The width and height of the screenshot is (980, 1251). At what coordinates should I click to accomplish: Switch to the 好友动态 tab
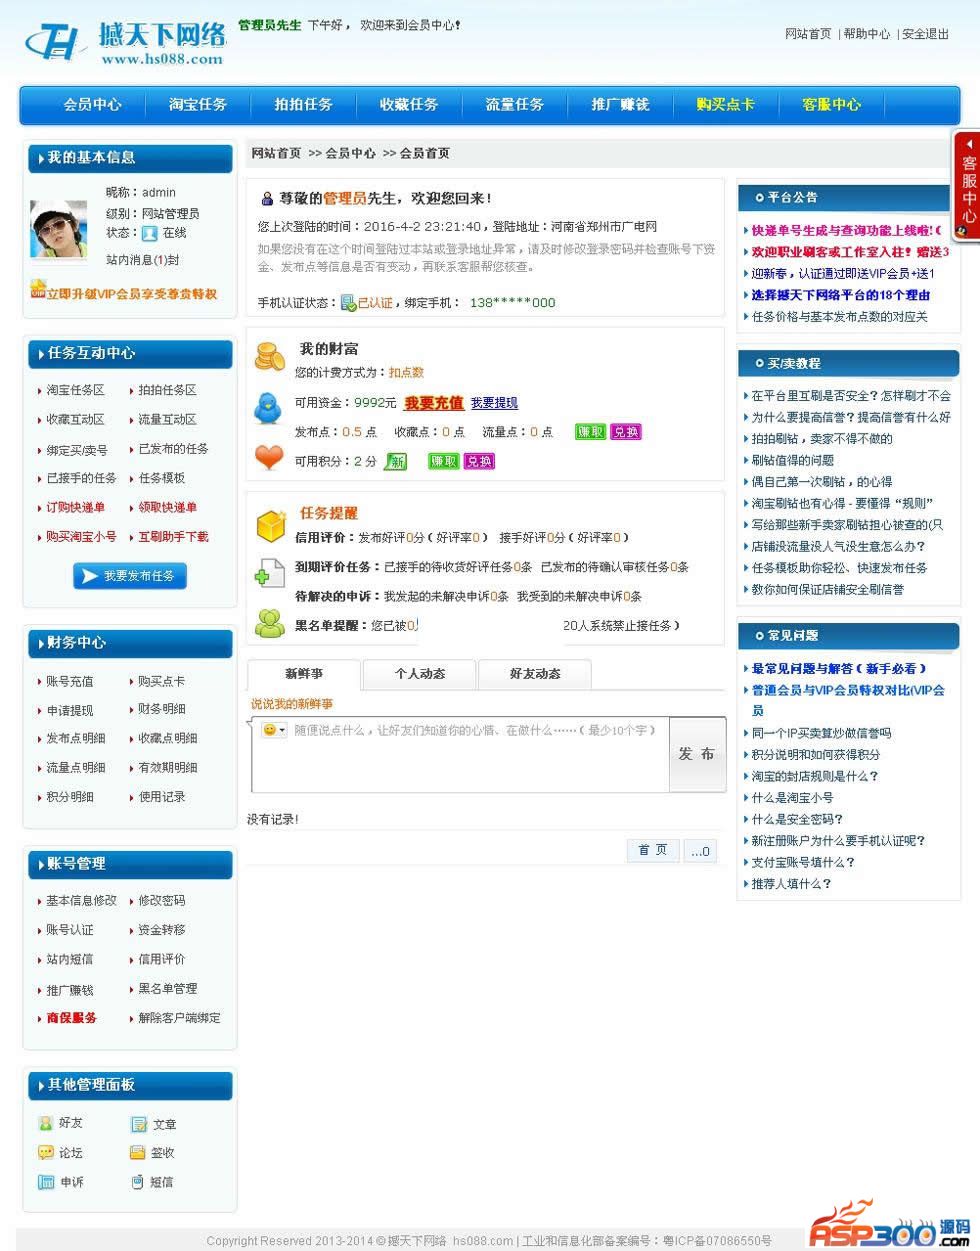click(x=535, y=674)
